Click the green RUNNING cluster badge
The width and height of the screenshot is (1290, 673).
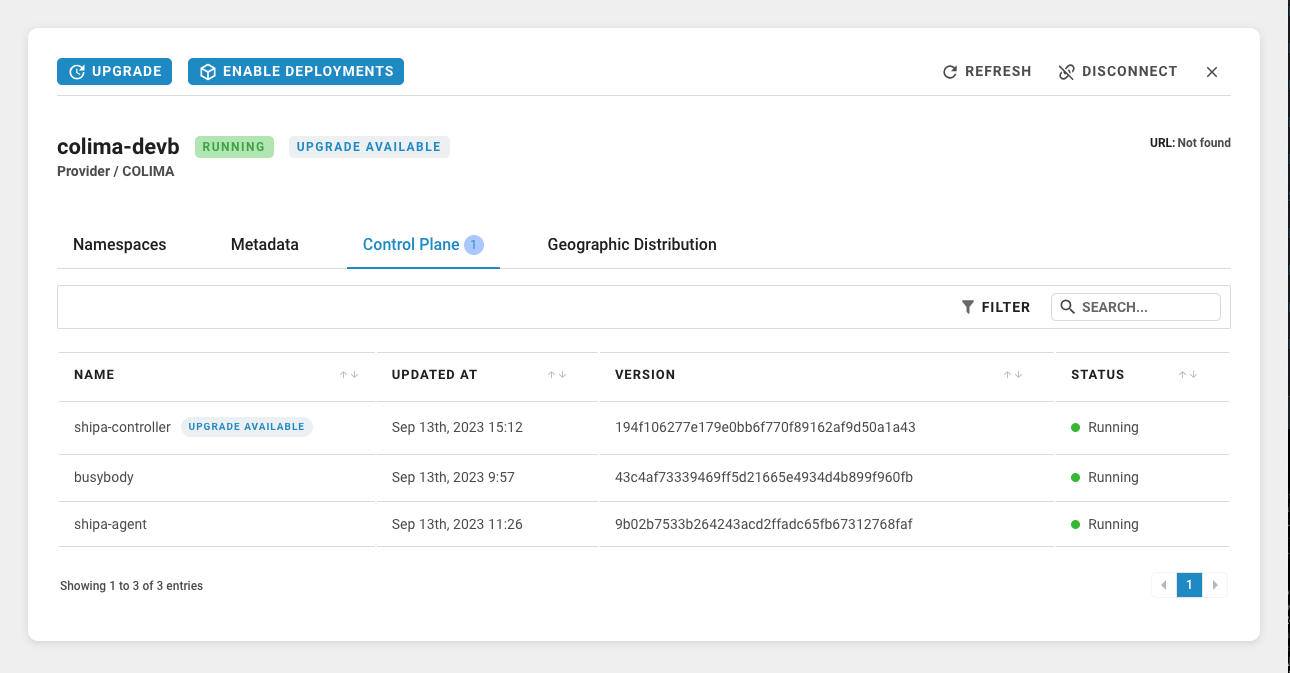point(234,147)
